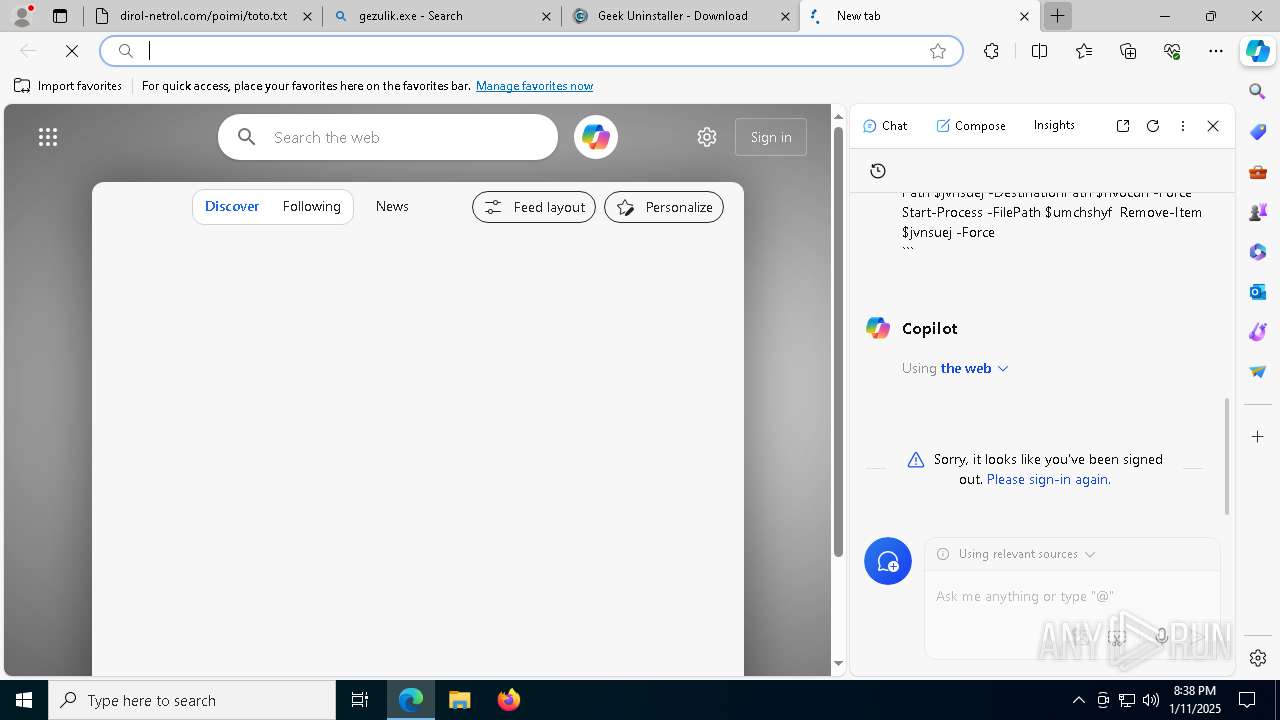This screenshot has width=1280, height=720.
Task: Open sidebar Microsoft 365 icon
Action: coord(1258,252)
